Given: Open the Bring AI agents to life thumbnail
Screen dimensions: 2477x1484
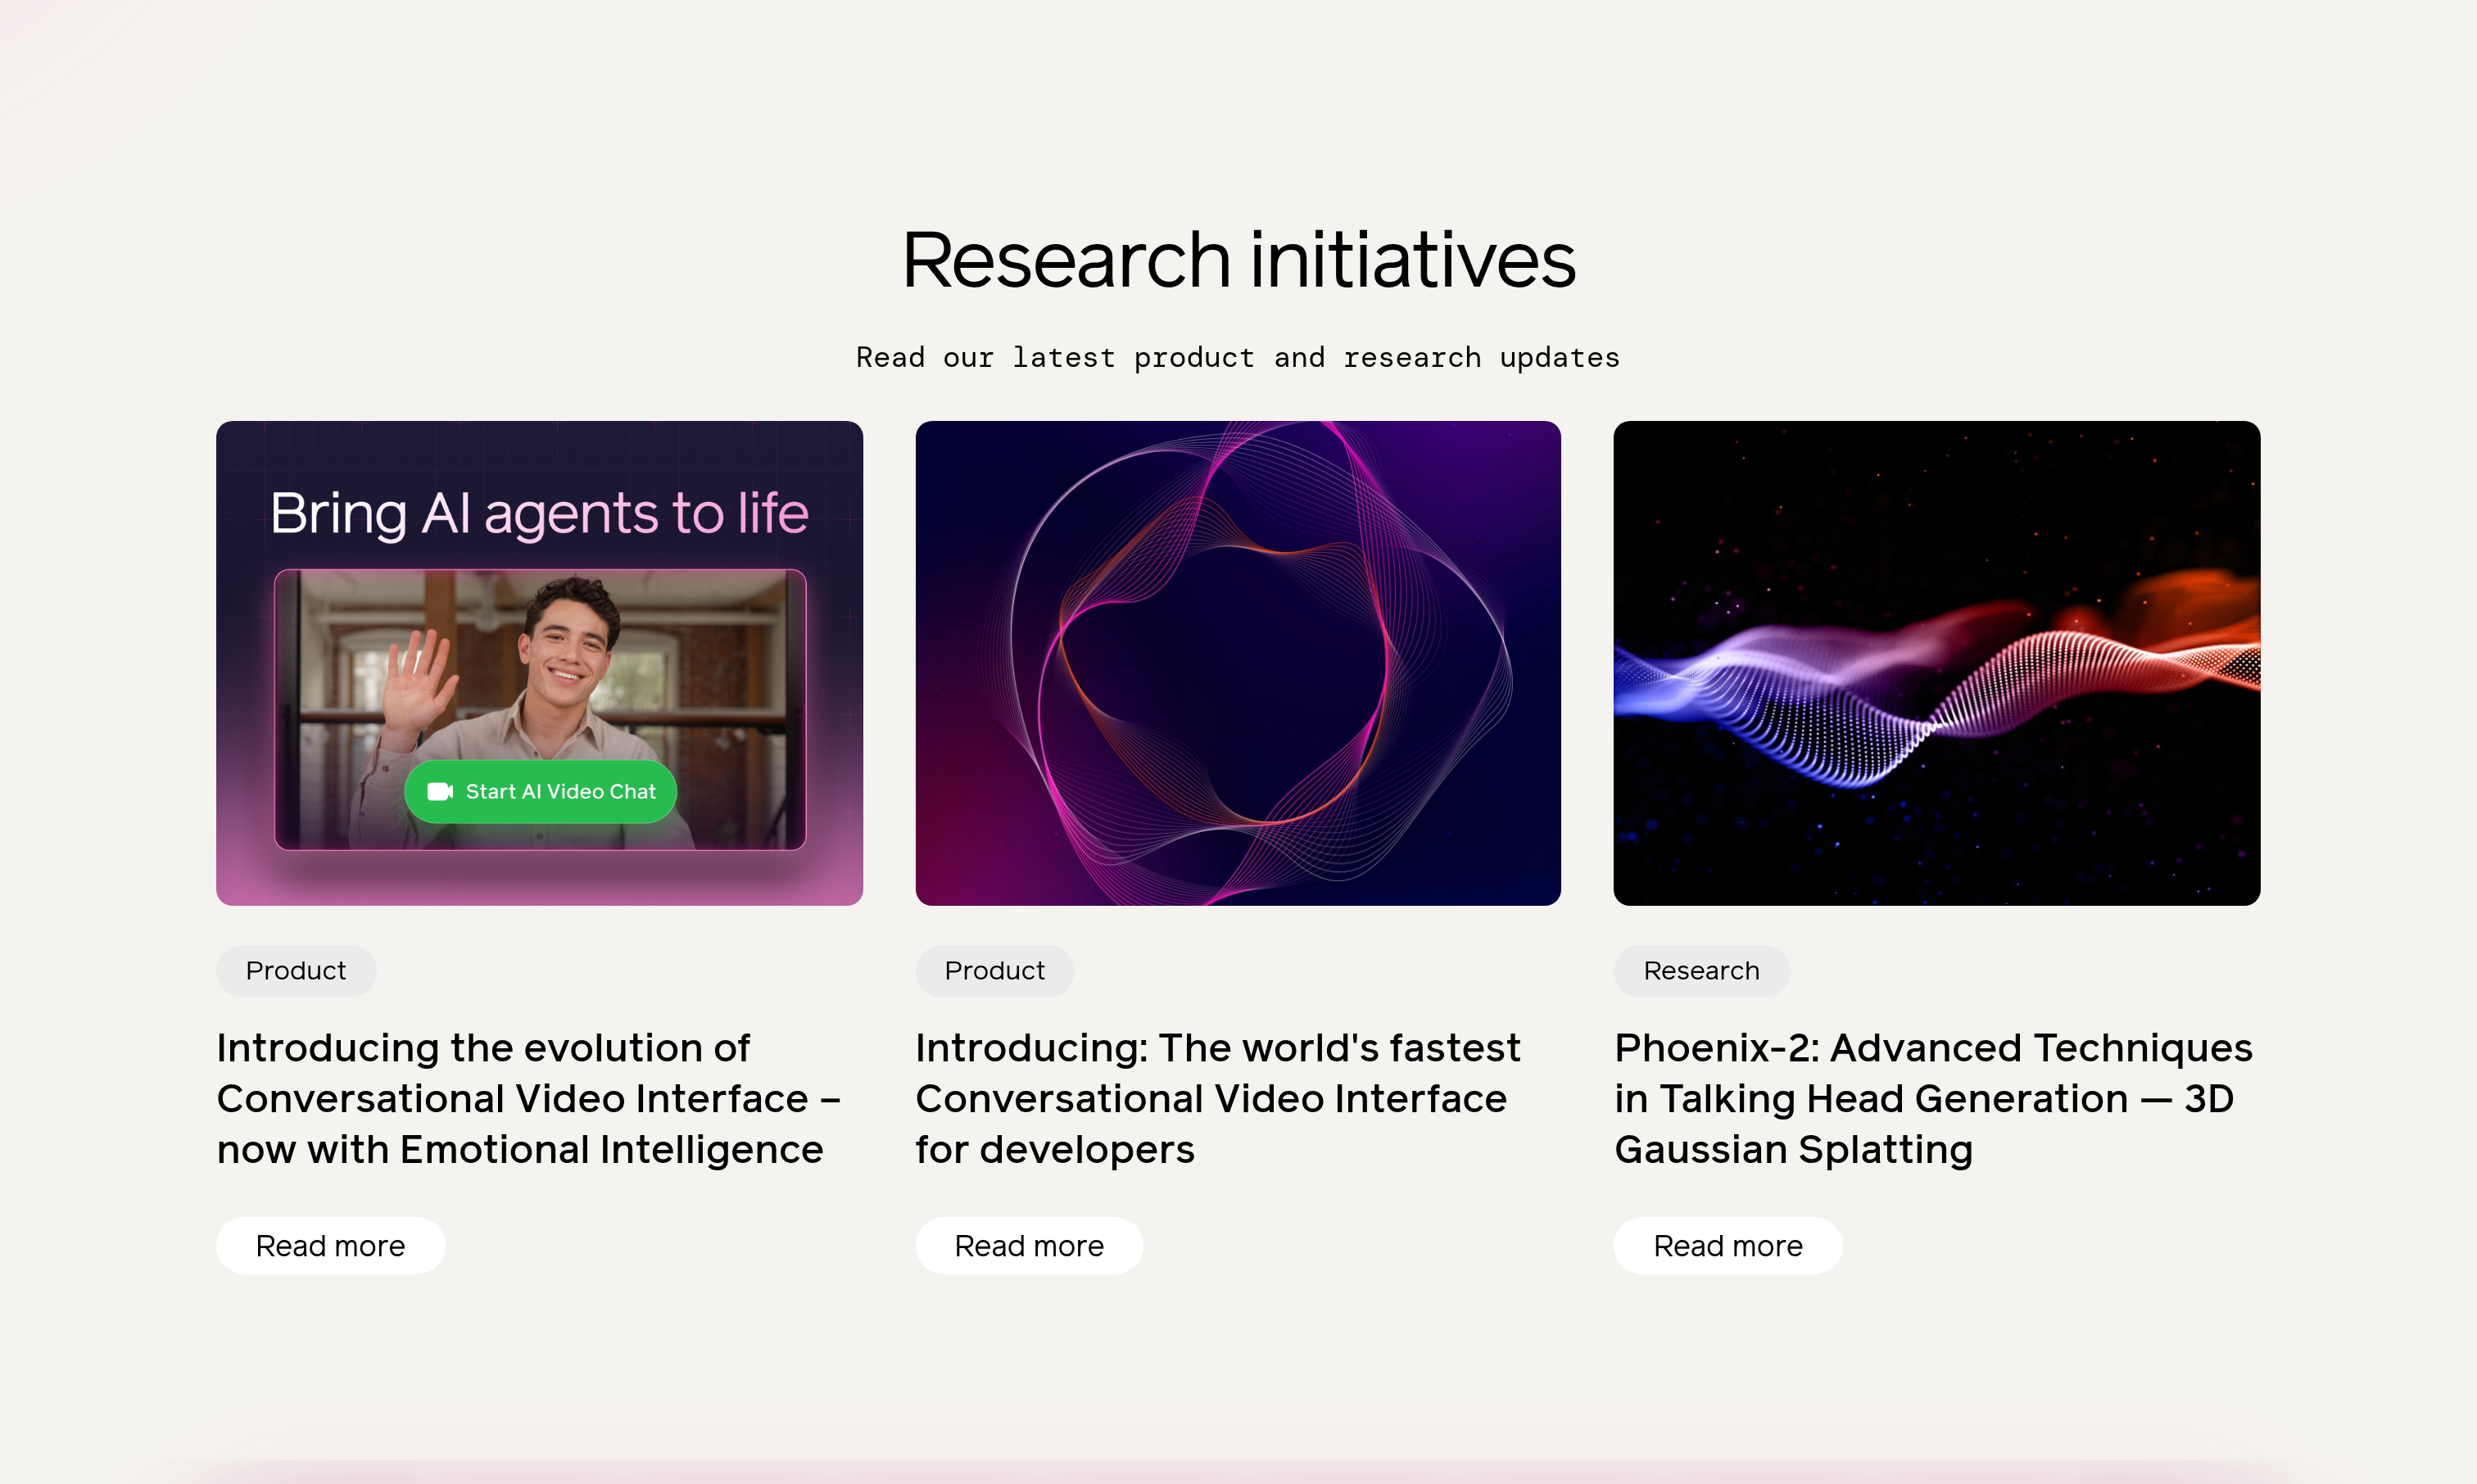Looking at the screenshot, I should point(539,663).
